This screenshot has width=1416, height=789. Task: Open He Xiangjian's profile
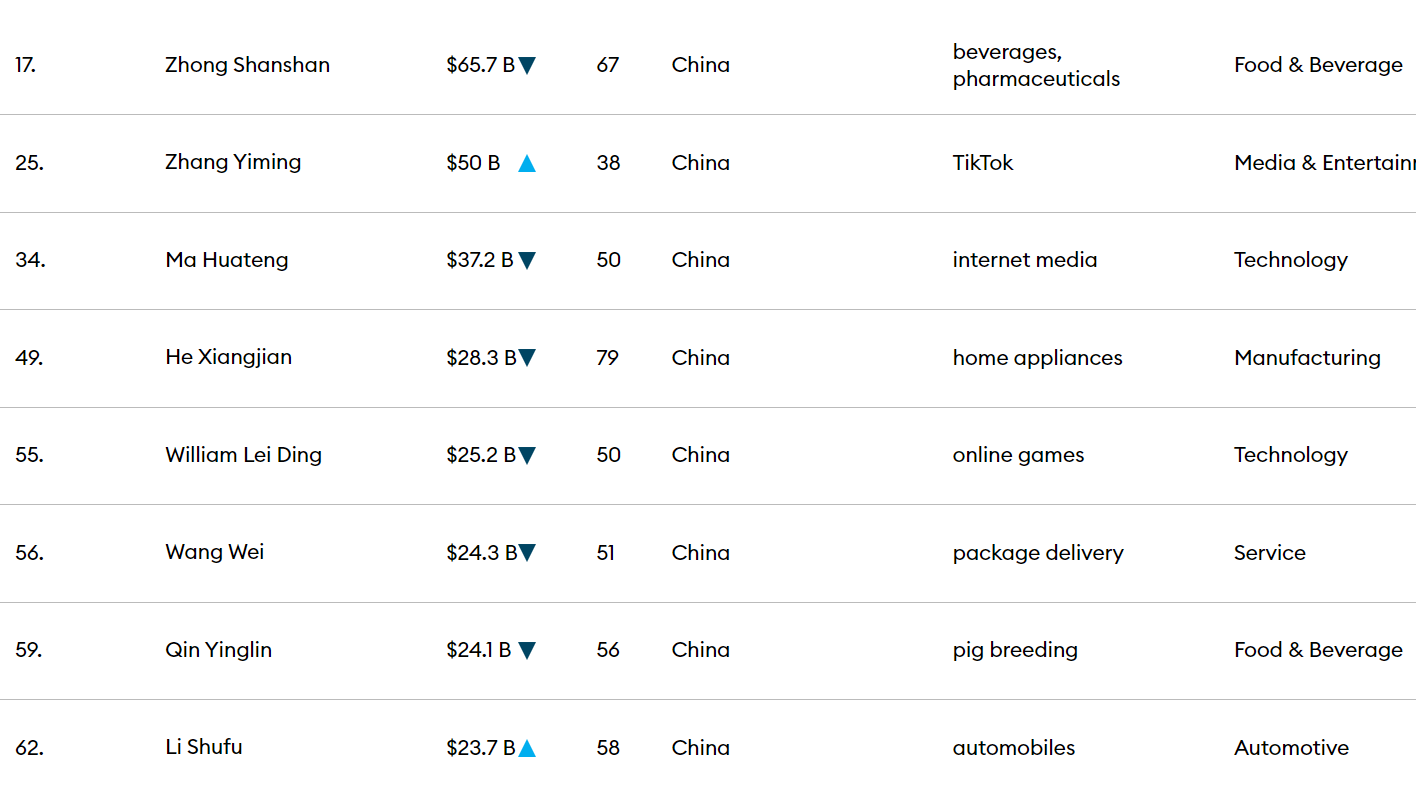[x=229, y=357]
